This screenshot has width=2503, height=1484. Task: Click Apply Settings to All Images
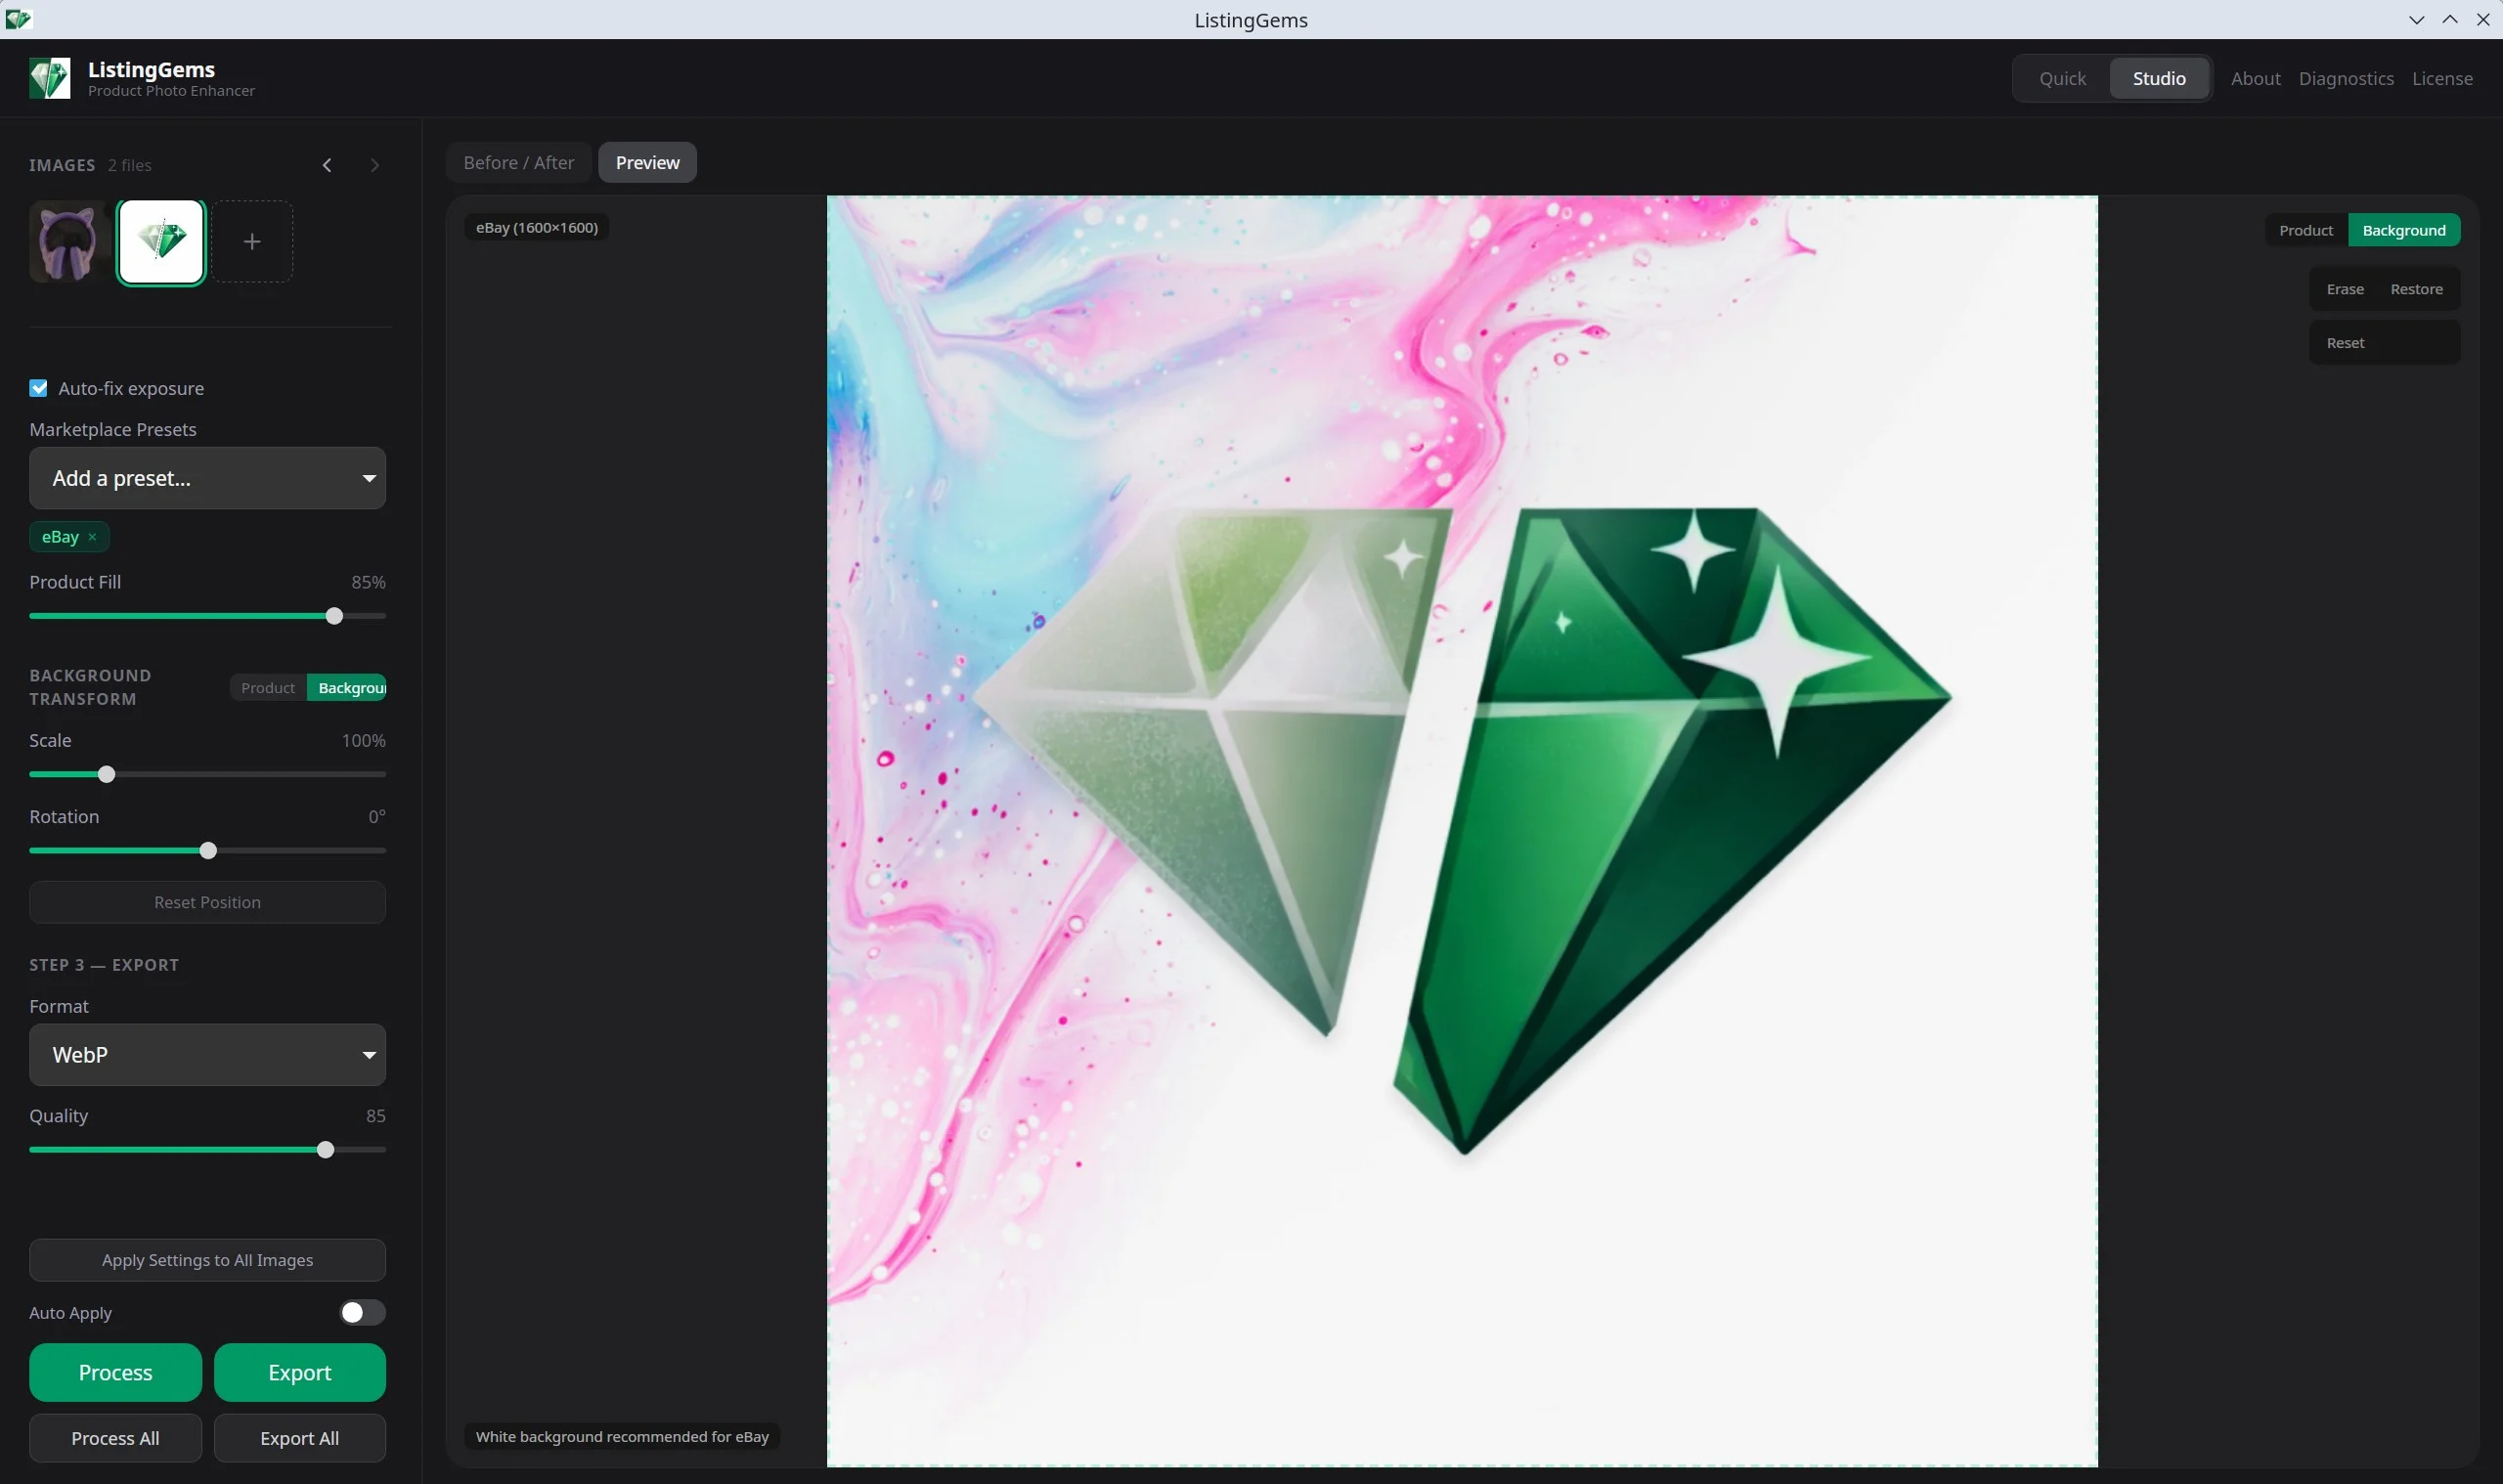pos(206,1259)
